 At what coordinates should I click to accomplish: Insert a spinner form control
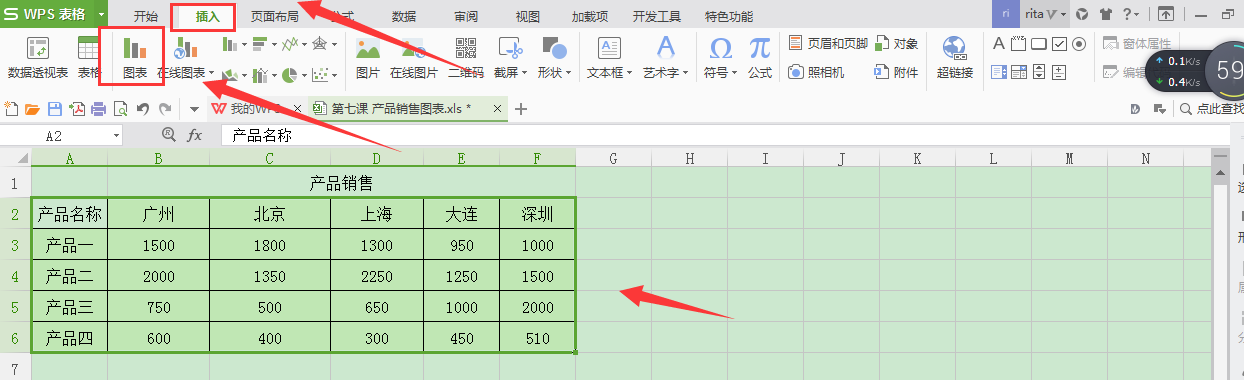tap(1059, 72)
